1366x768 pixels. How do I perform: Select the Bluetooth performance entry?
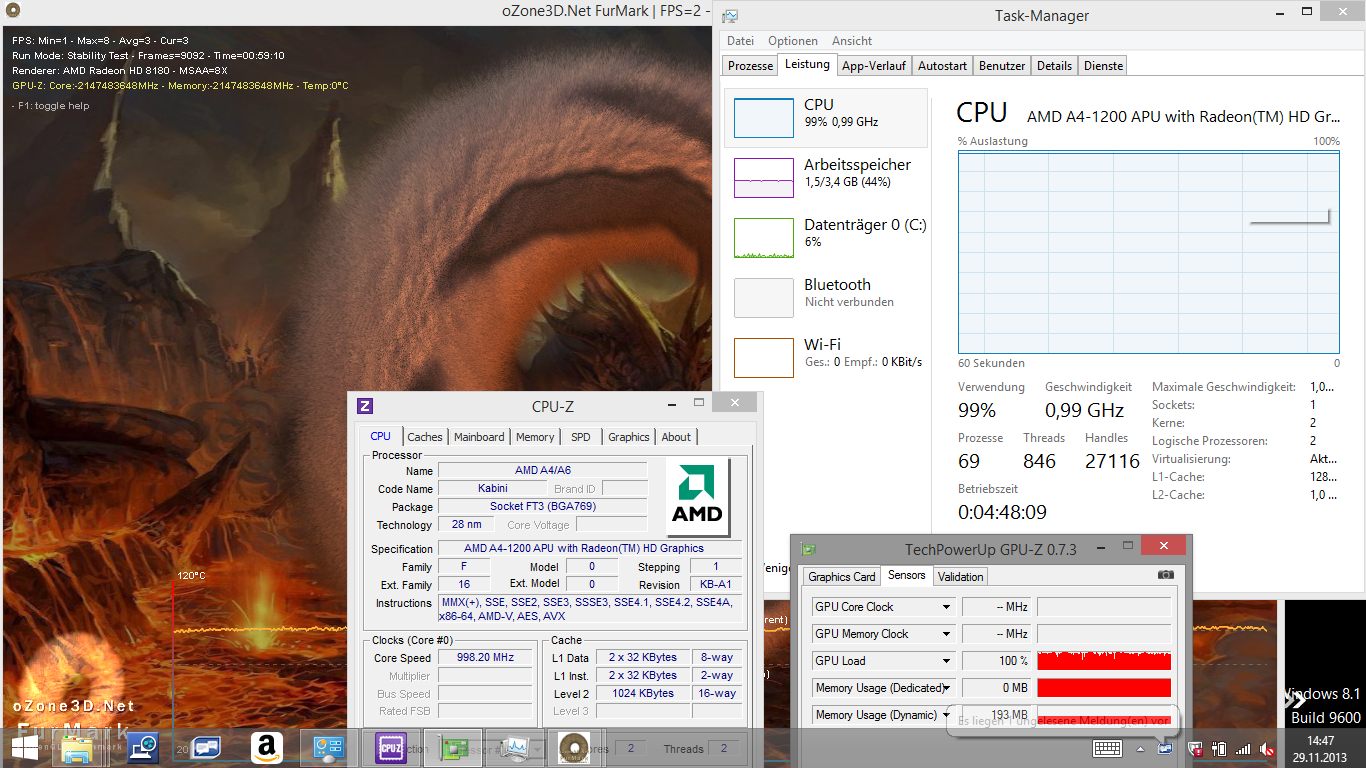826,297
